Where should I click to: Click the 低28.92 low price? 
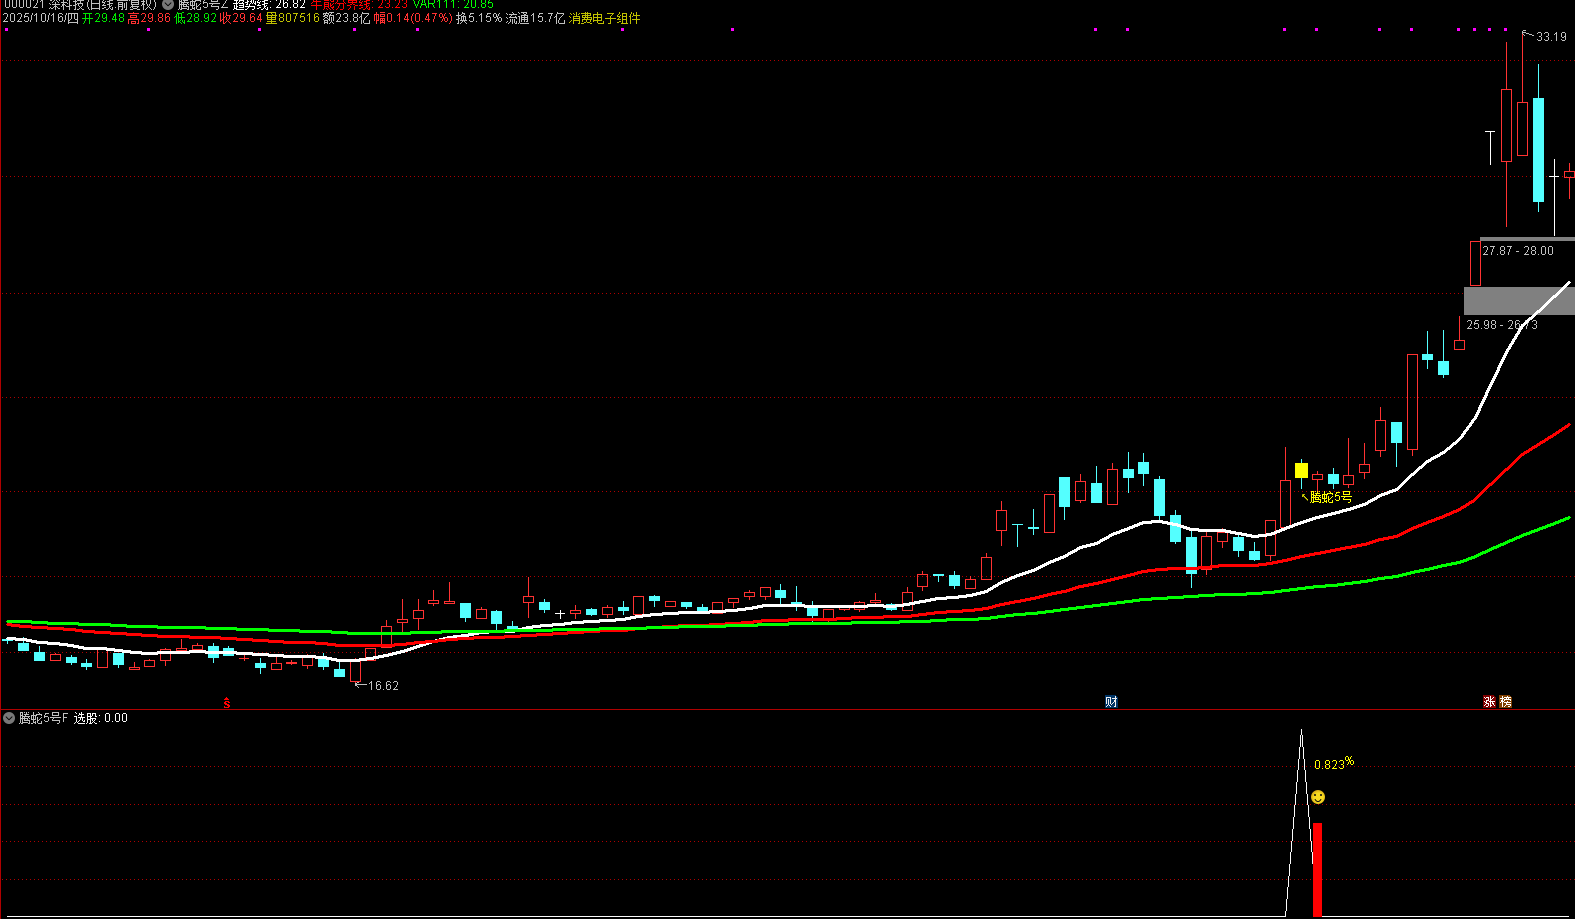pyautogui.click(x=195, y=18)
